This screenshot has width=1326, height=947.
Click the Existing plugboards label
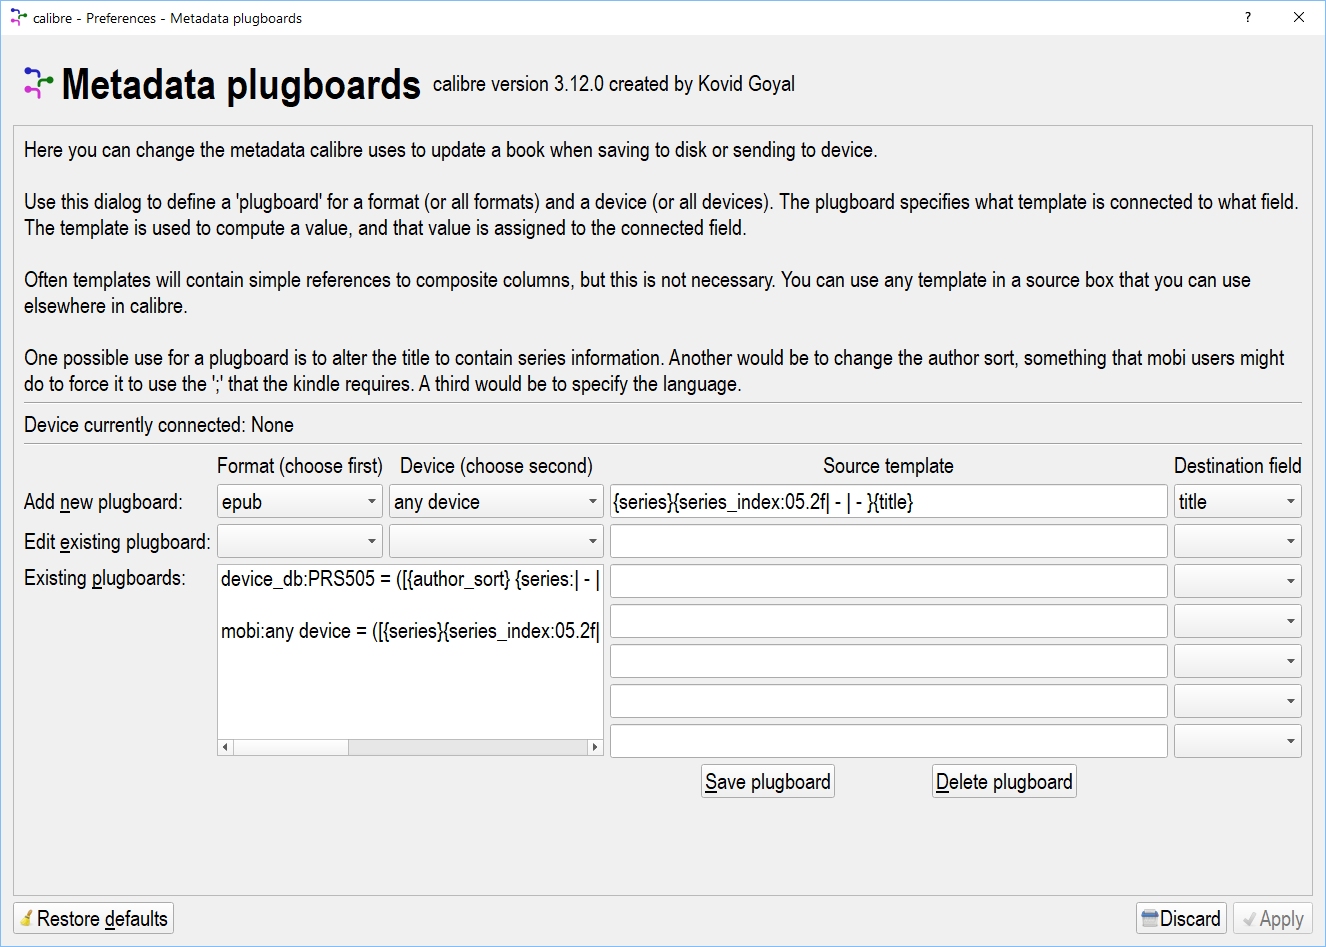(105, 578)
